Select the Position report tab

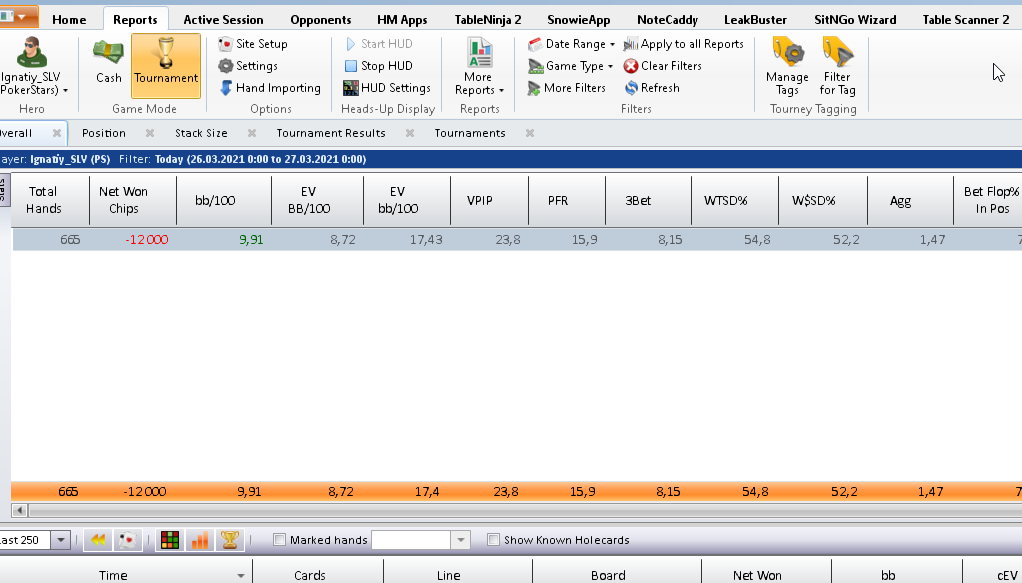tap(104, 133)
